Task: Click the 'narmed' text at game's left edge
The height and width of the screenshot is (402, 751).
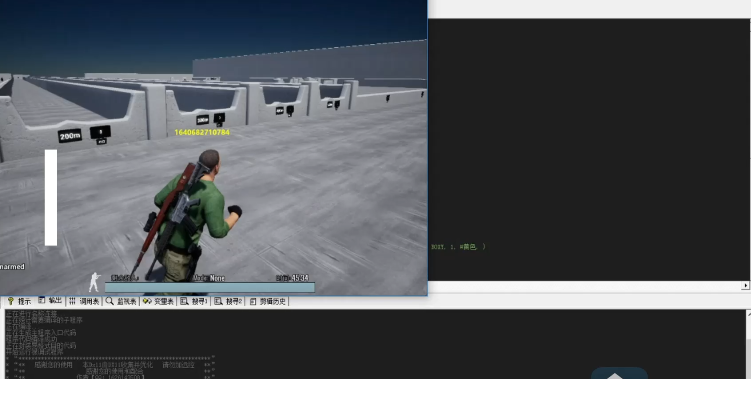Action: (x=12, y=266)
